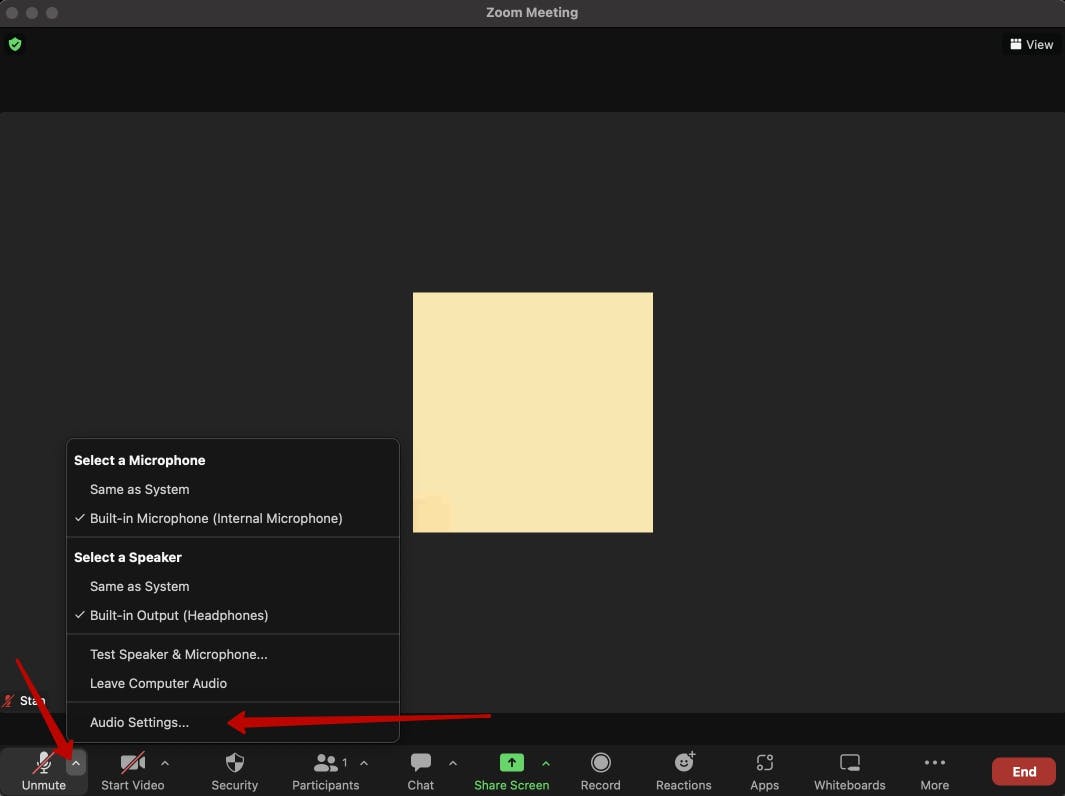The height and width of the screenshot is (796, 1065).
Task: Collapse the audio options chevron next to Unmute
Action: 76,763
